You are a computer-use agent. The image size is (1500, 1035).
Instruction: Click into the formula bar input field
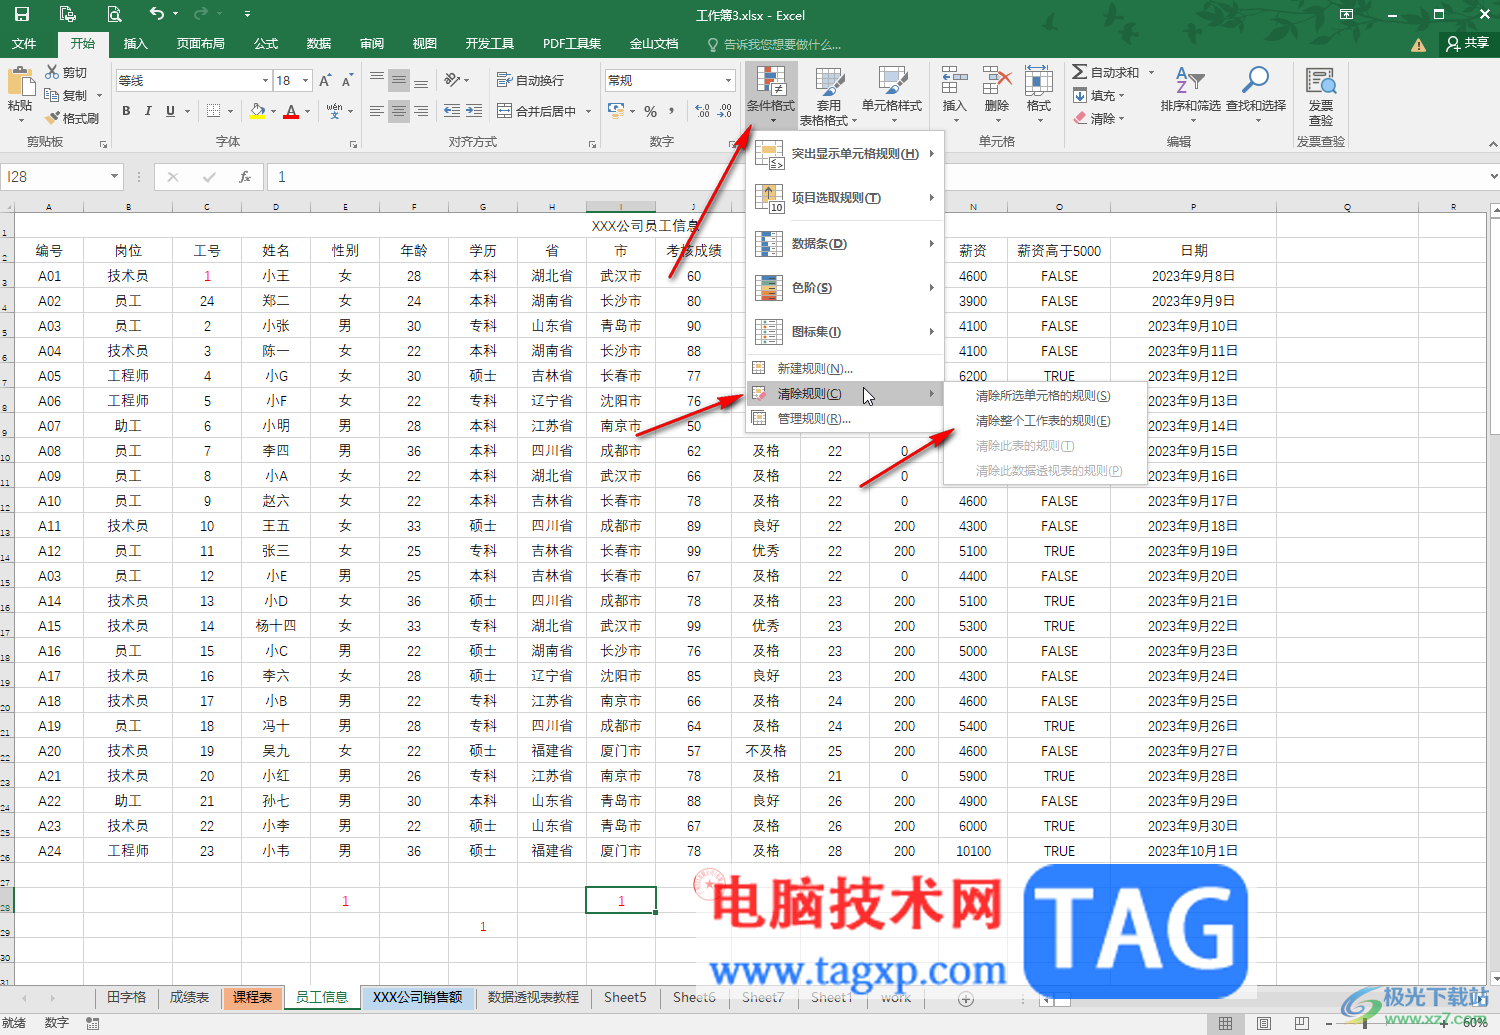click(875, 177)
